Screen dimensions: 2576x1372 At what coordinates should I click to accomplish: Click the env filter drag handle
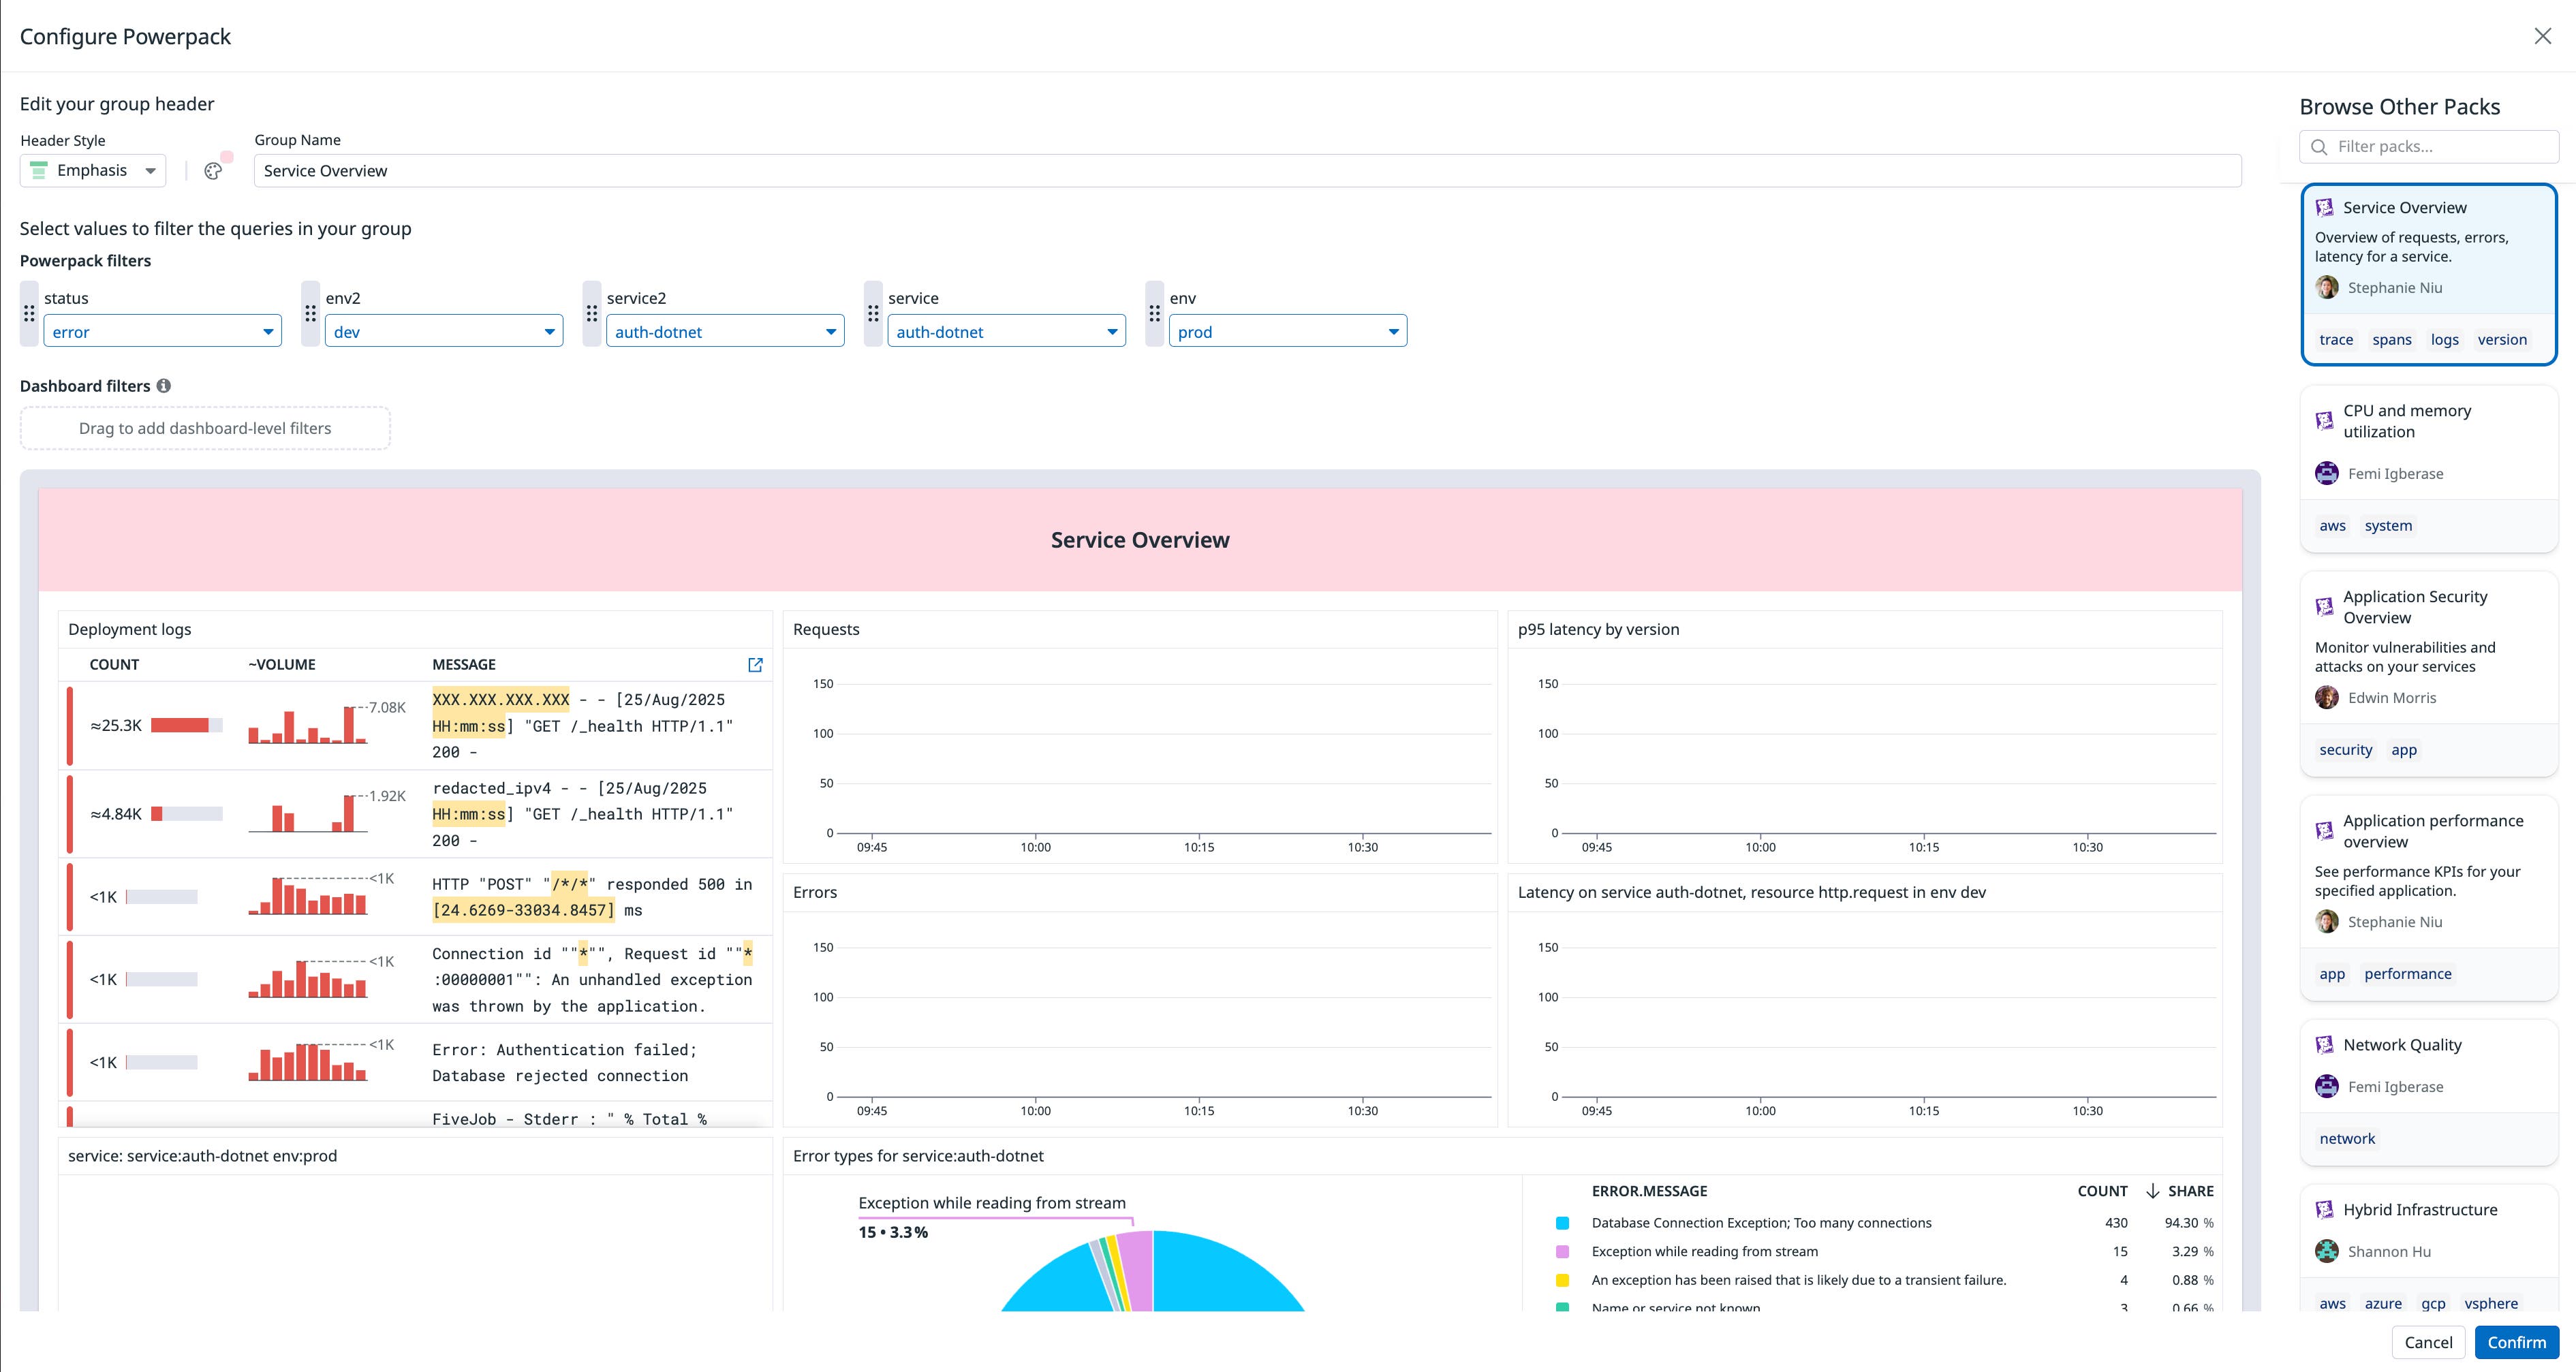(1155, 314)
